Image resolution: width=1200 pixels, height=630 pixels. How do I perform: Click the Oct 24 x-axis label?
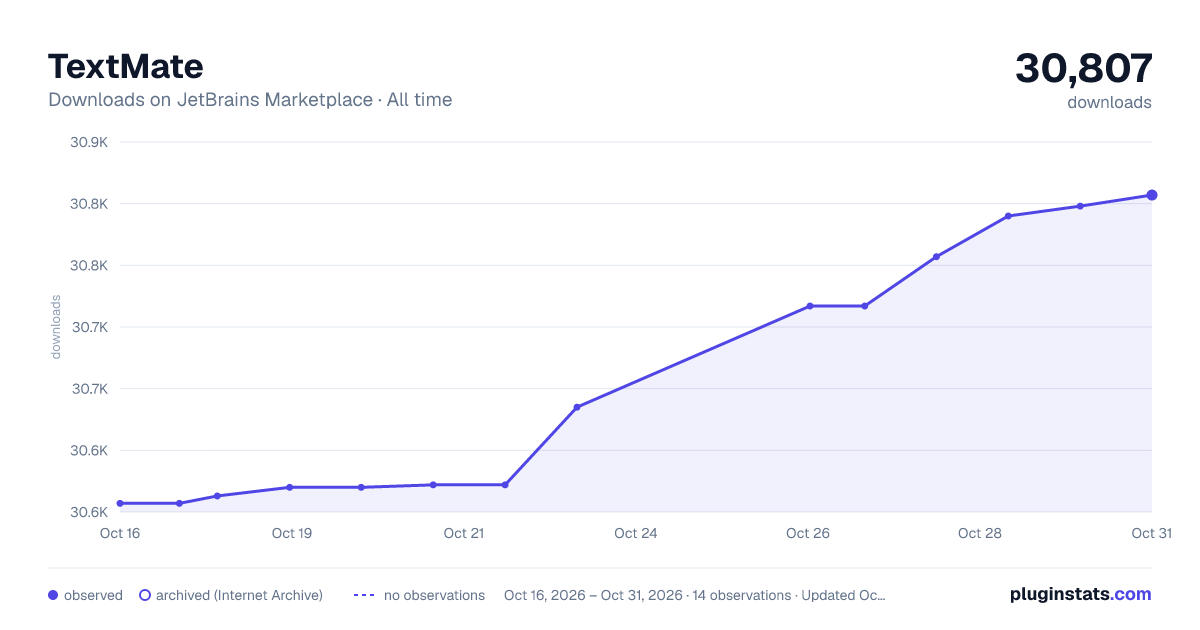point(636,533)
